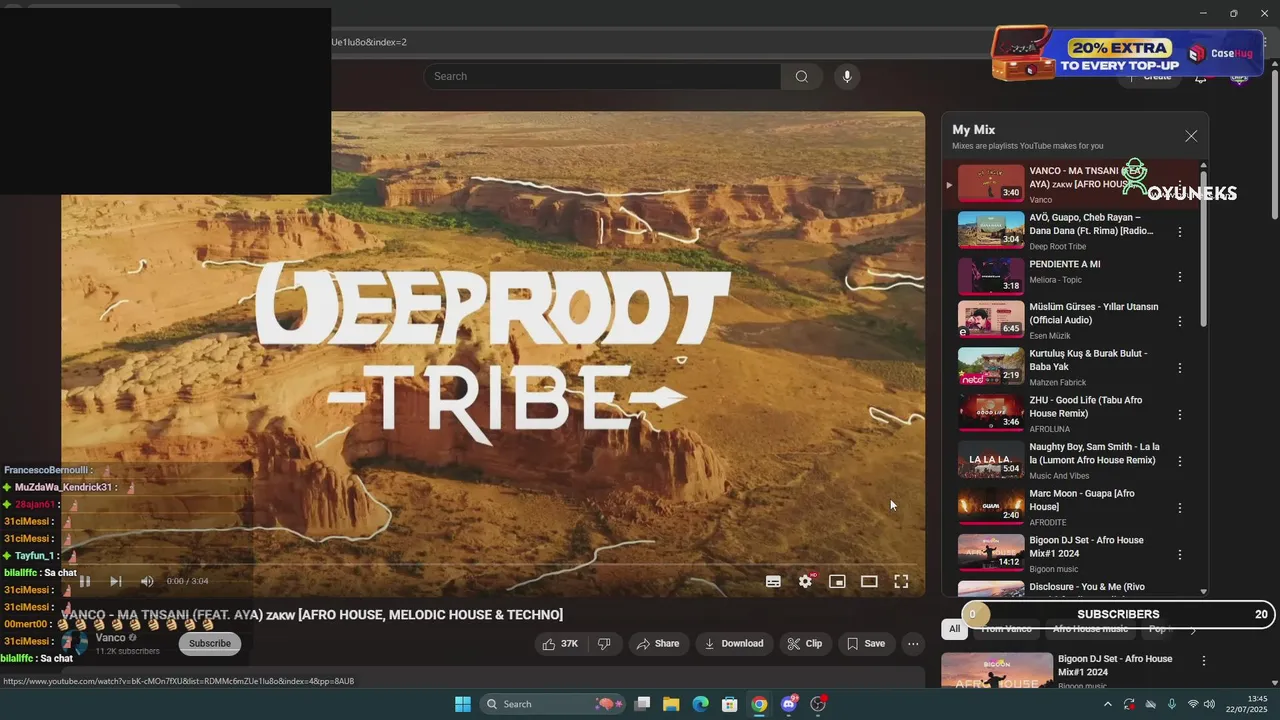Open File Explorer from the taskbar
1280x720 pixels.
[671, 704]
